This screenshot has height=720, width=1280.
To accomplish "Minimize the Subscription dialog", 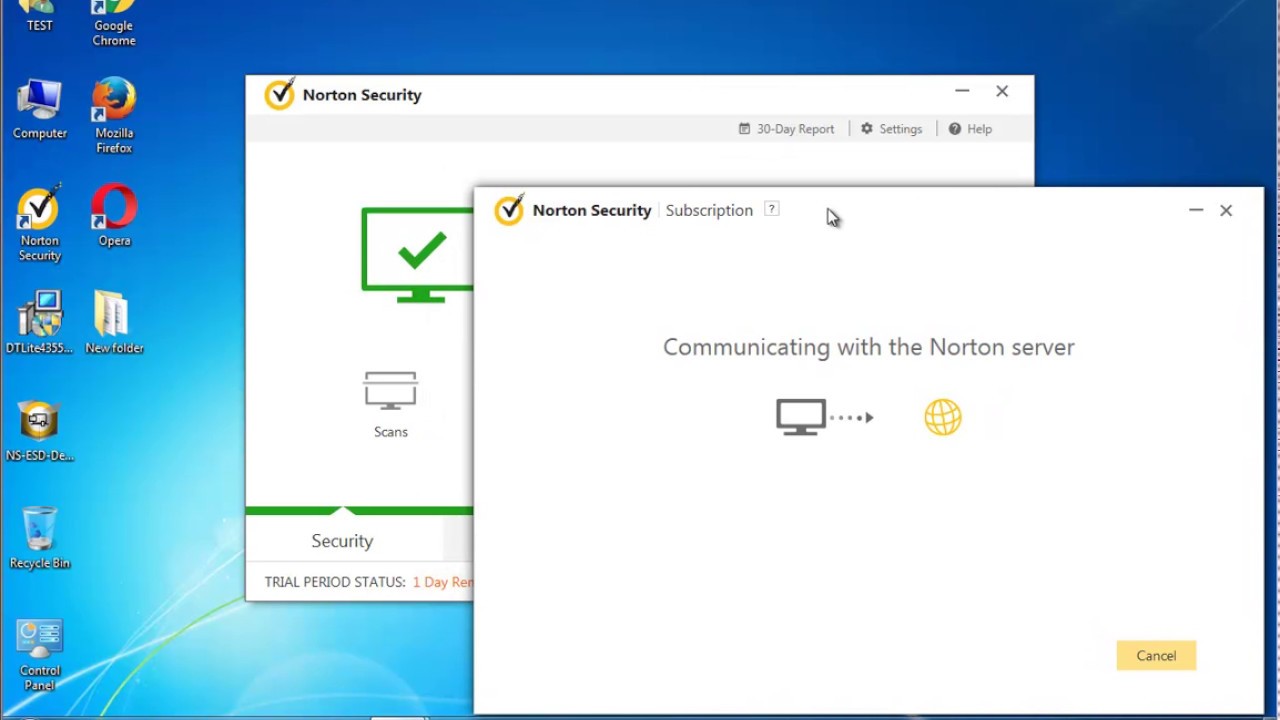I will point(1196,210).
